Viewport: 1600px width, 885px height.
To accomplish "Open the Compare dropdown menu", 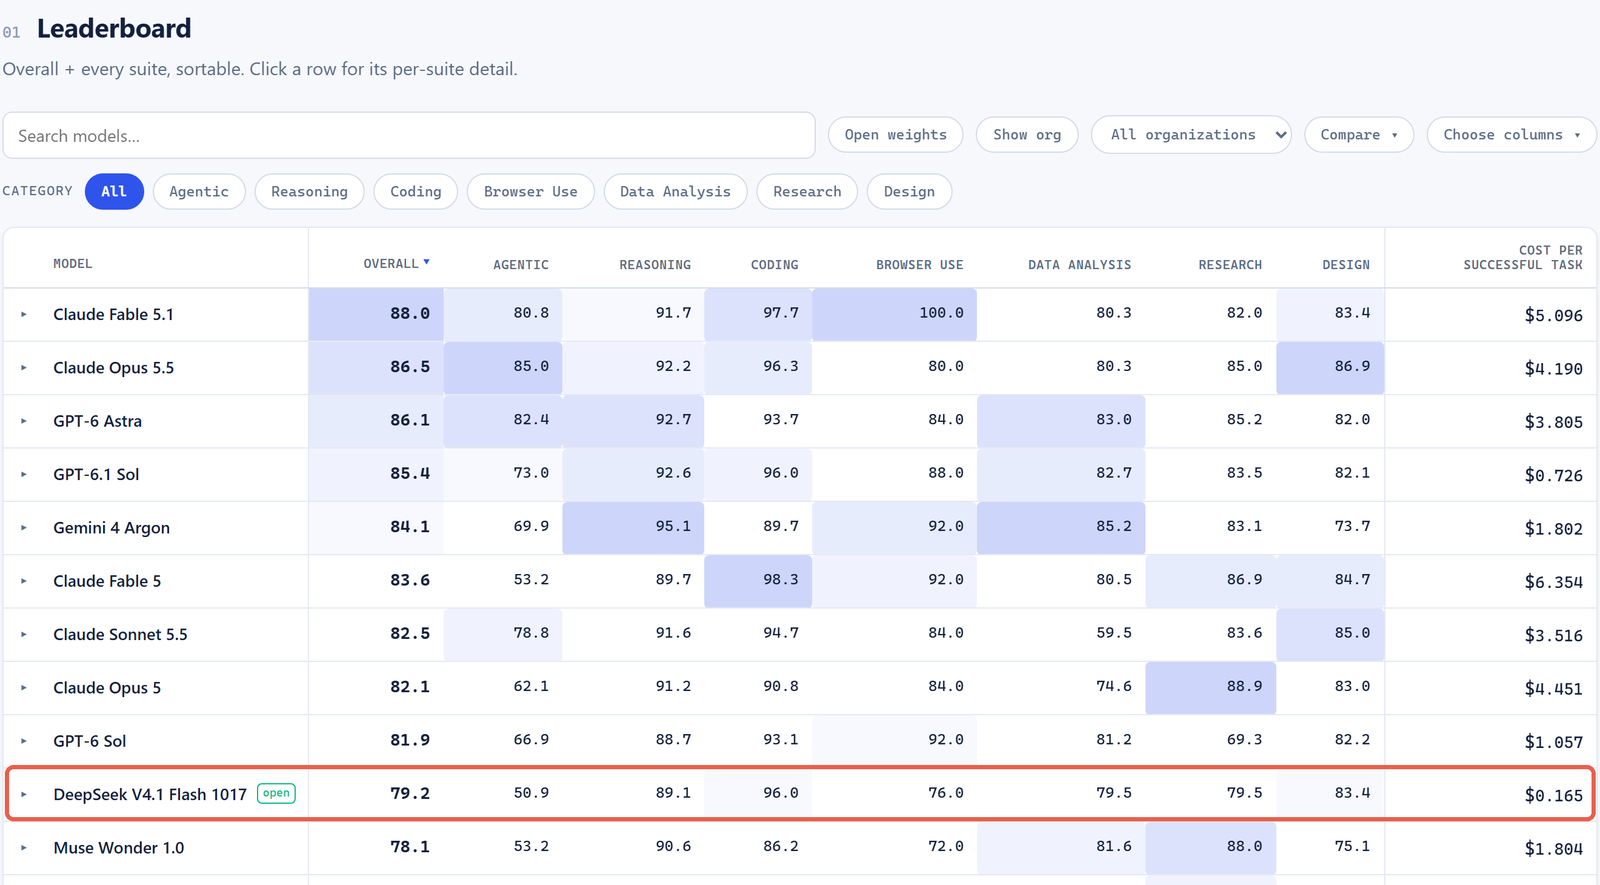I will (x=1359, y=135).
